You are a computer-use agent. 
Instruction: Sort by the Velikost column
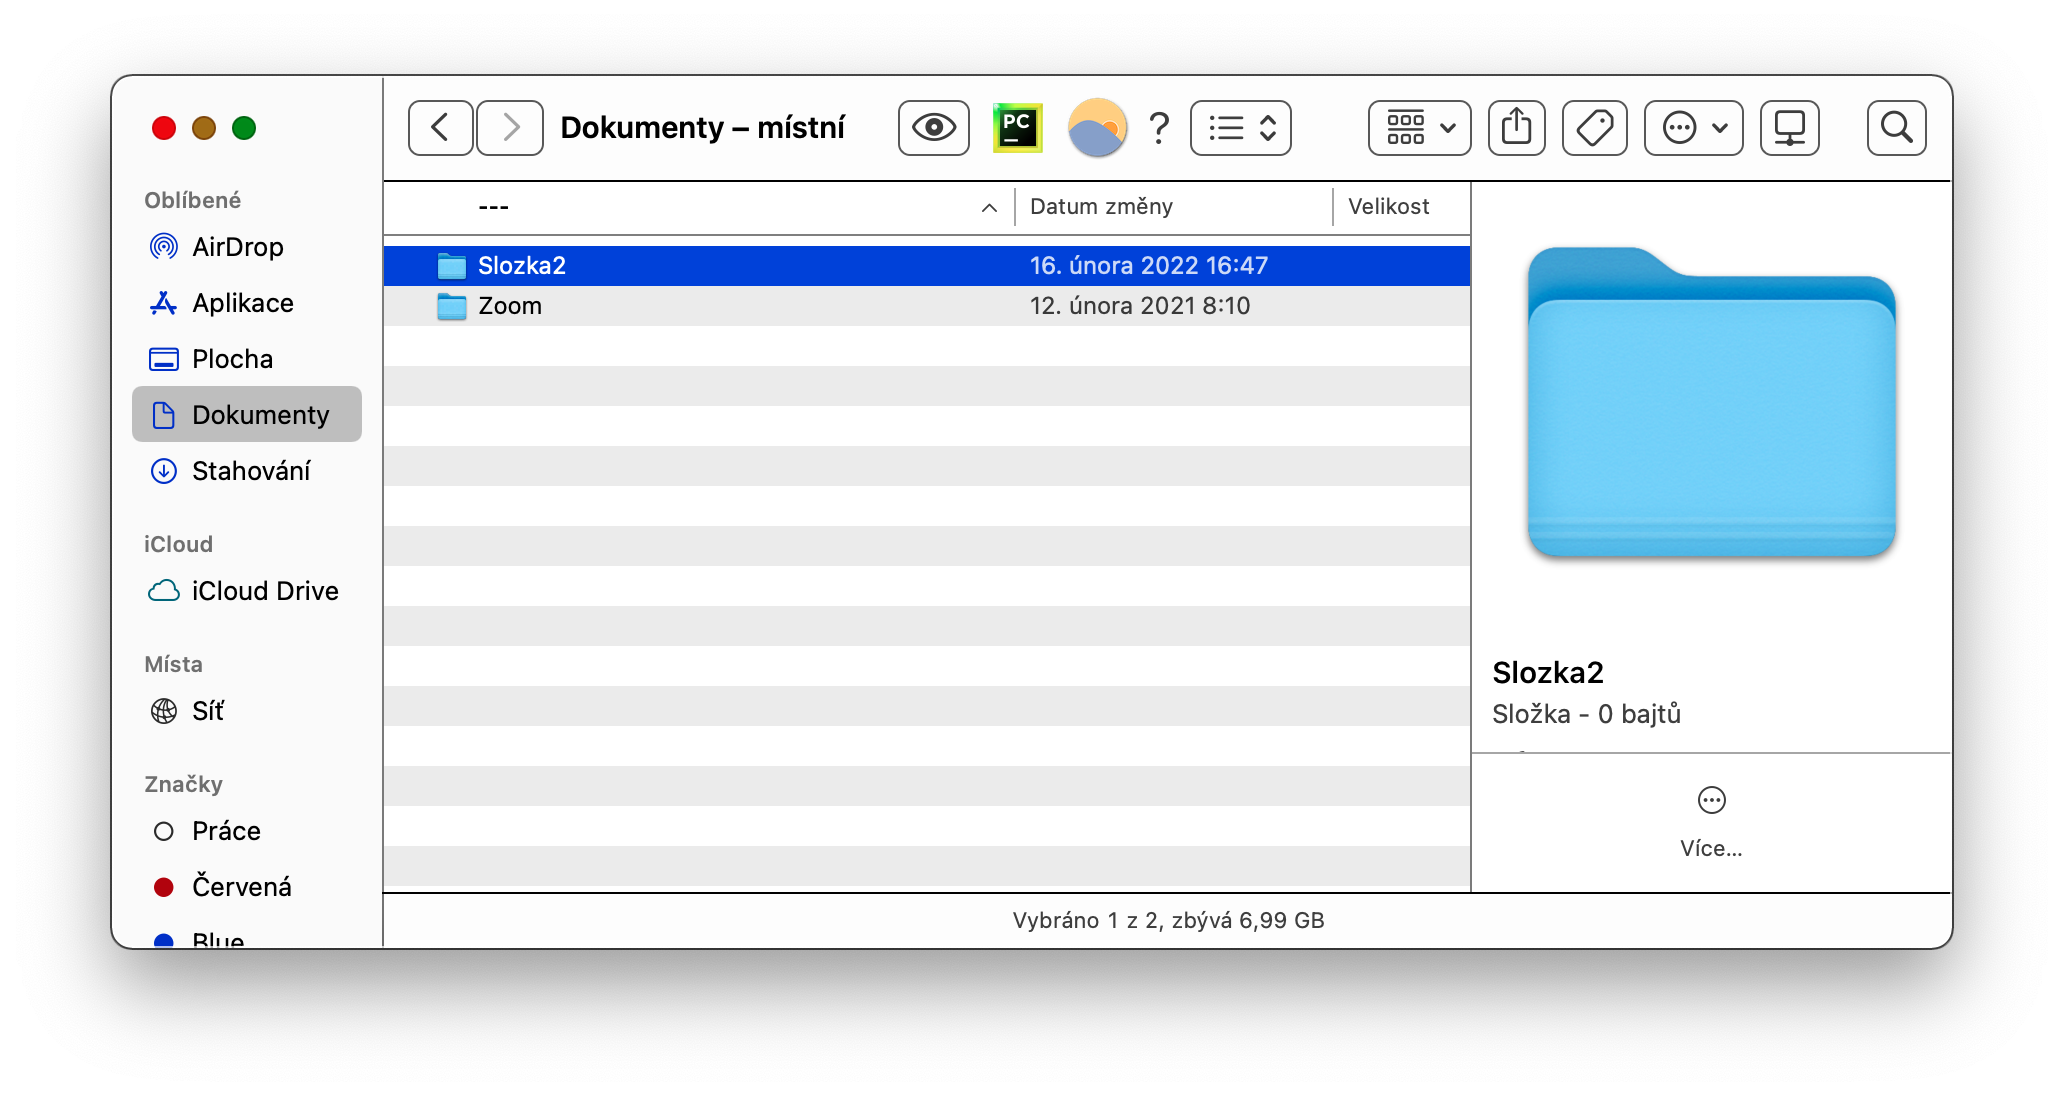pos(1402,207)
